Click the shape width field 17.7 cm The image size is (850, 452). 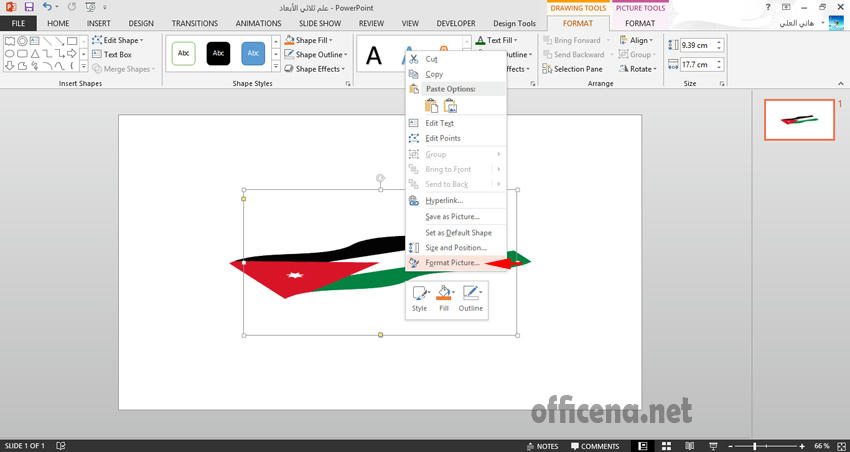[x=698, y=64]
